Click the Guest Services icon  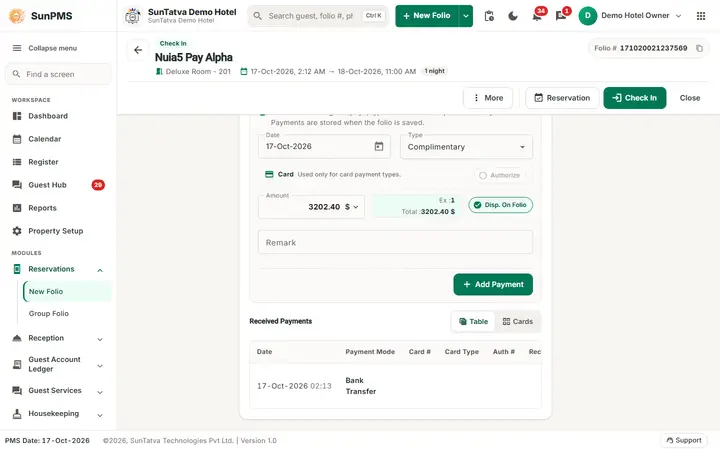click(17, 391)
